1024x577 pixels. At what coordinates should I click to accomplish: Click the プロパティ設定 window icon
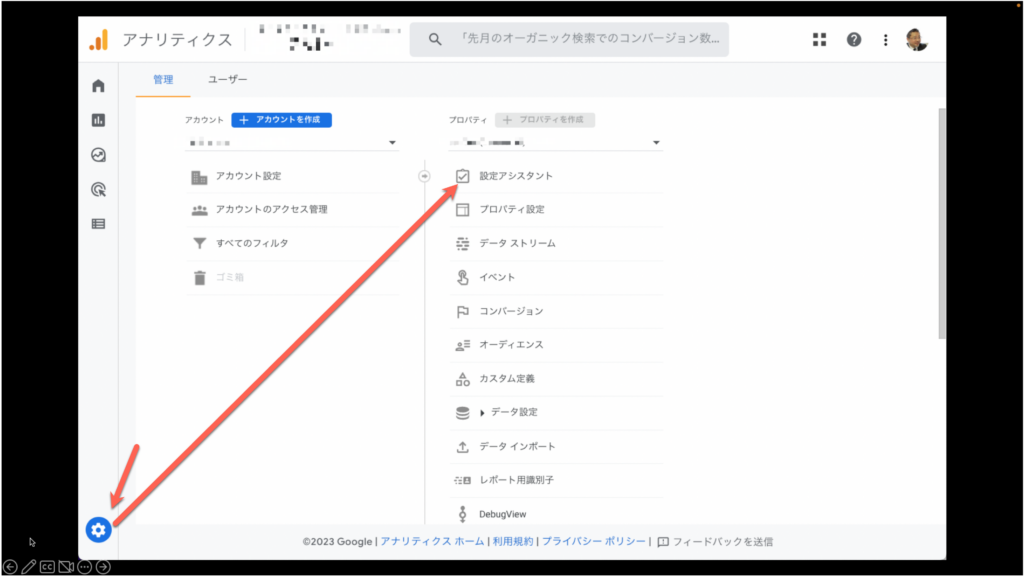pyautogui.click(x=462, y=210)
